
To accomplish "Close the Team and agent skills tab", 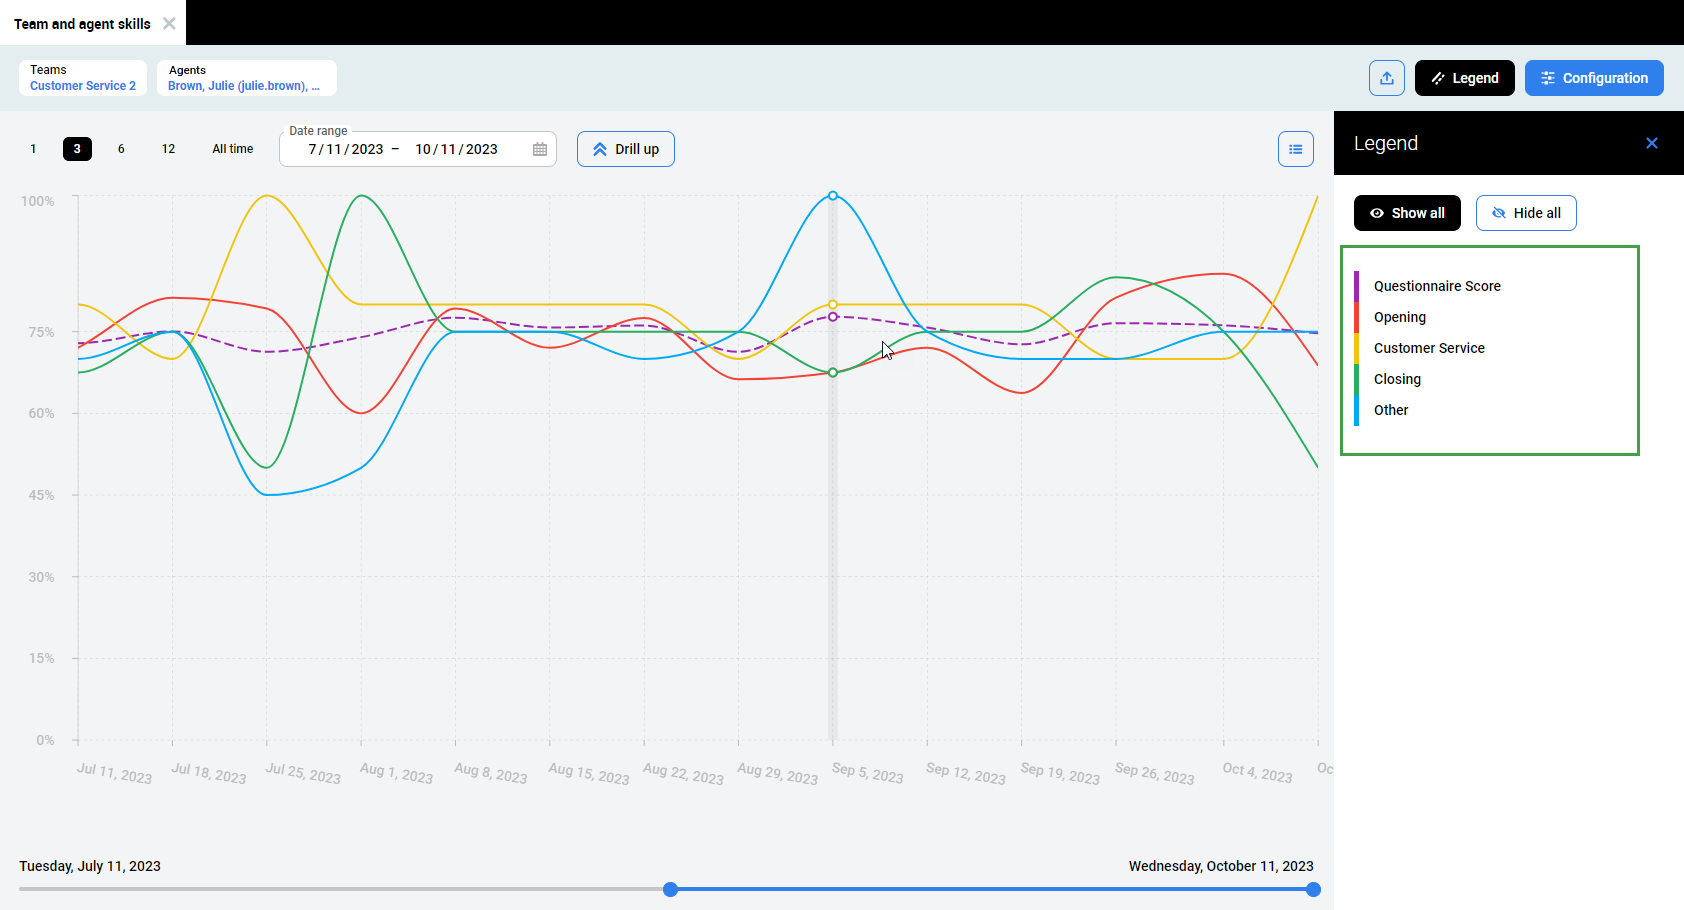I will click(169, 24).
